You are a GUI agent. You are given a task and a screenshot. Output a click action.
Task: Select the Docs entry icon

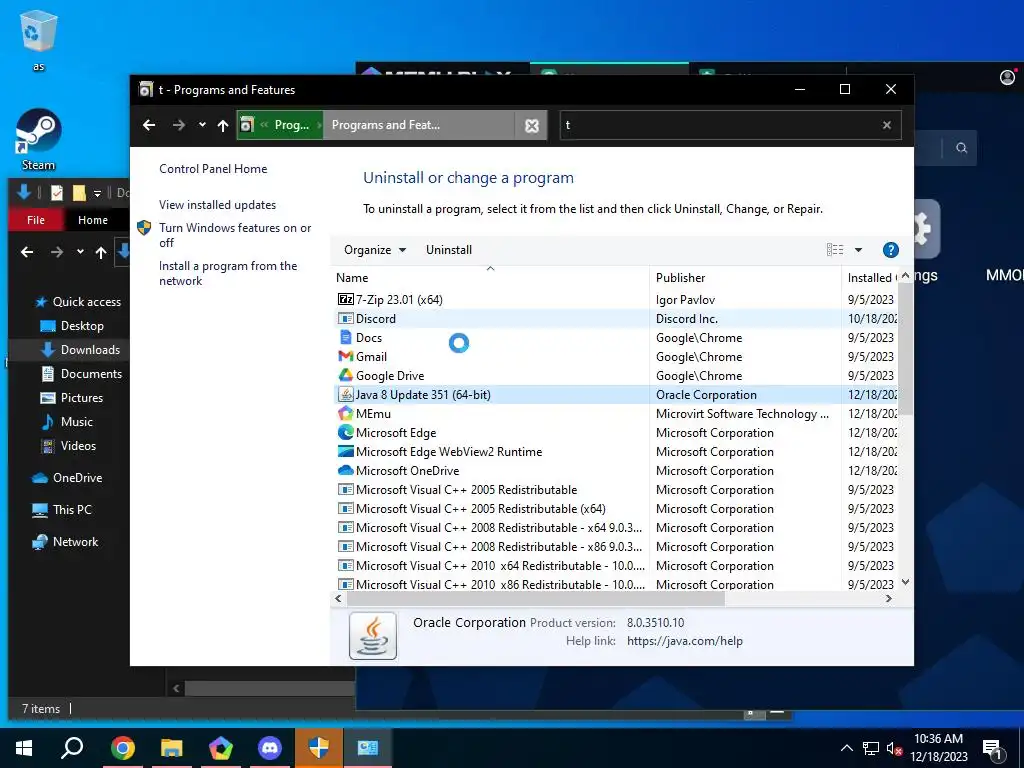coord(345,338)
